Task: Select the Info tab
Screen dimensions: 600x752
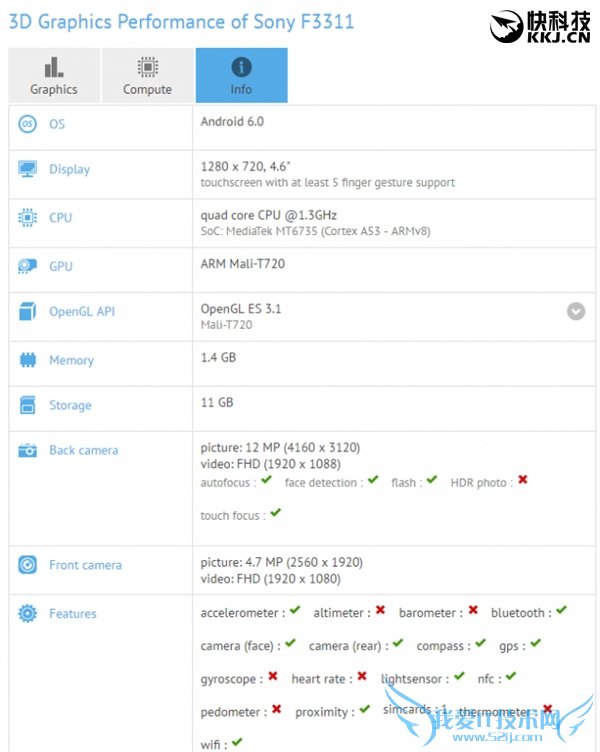Action: [241, 75]
